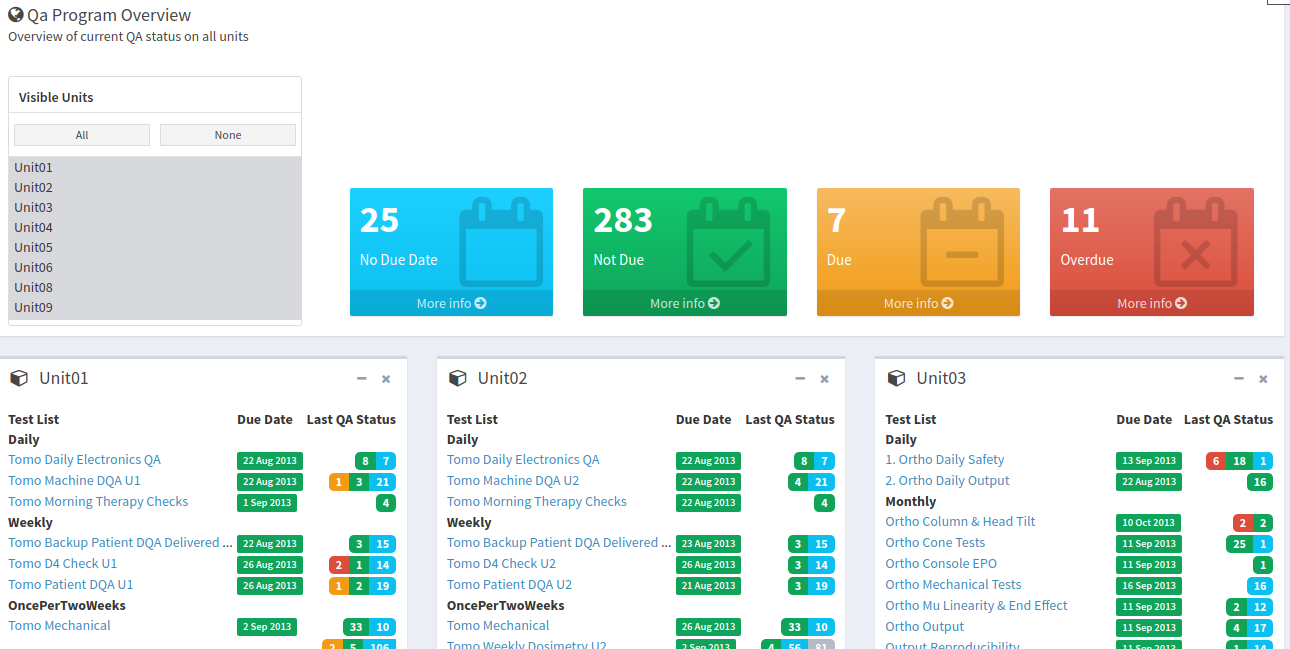Open Ortho Console EPO link

tap(941, 564)
